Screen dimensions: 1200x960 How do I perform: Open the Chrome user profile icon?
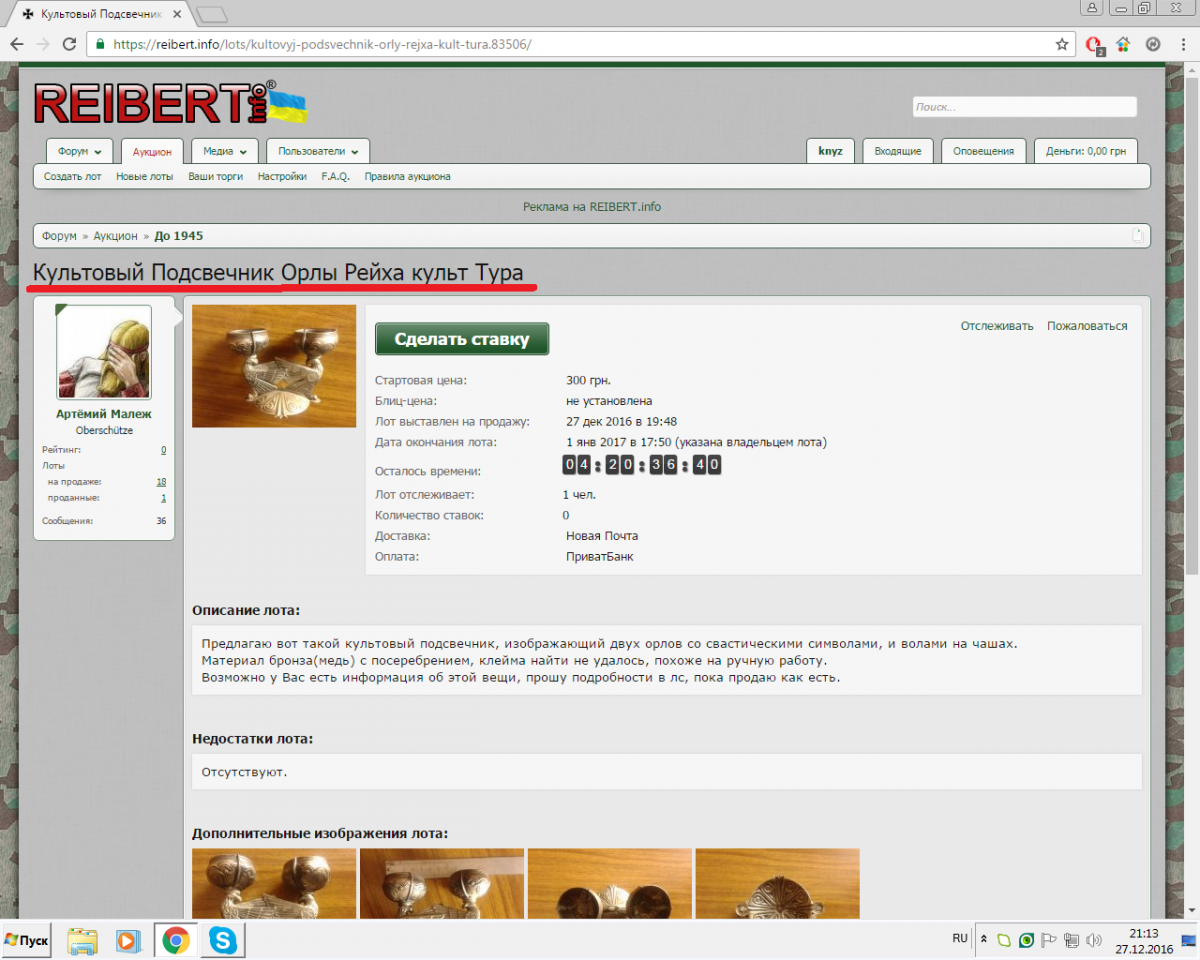pyautogui.click(x=1092, y=7)
